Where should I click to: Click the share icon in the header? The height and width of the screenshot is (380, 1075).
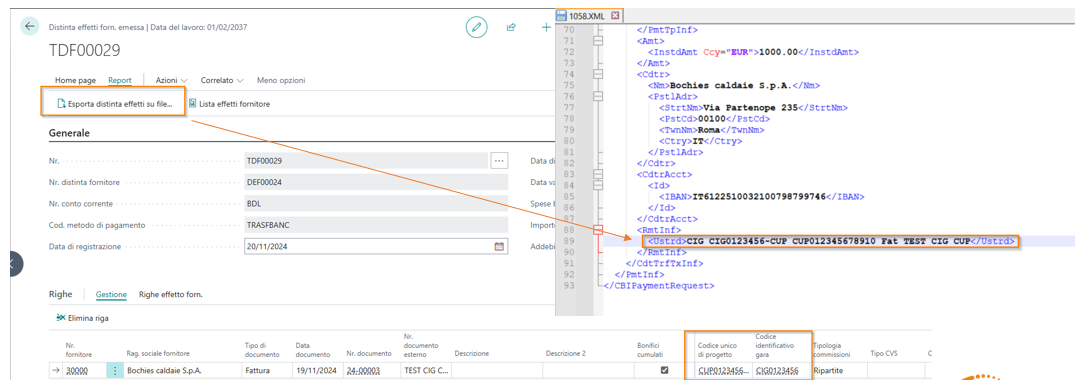(x=511, y=27)
